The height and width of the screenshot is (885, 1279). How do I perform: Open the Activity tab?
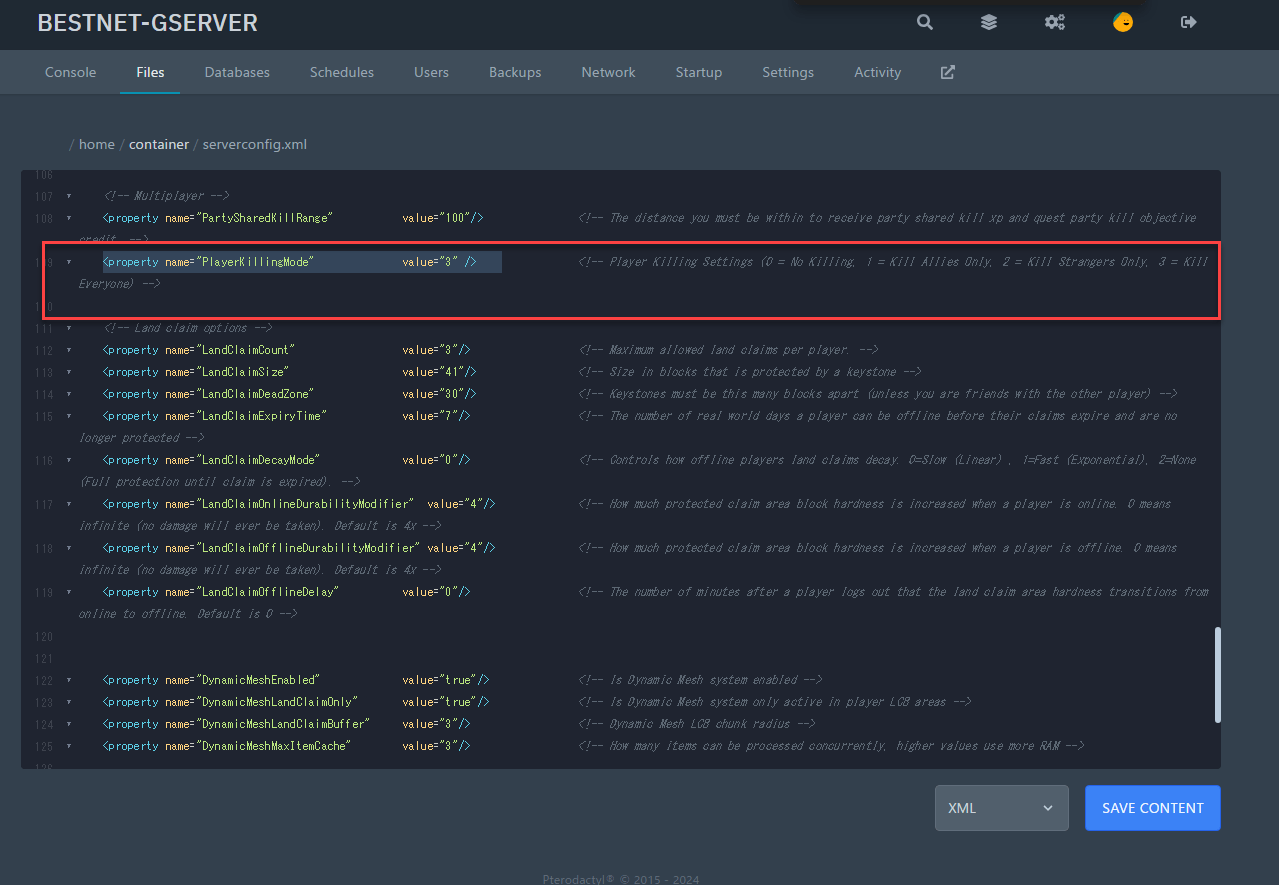pyautogui.click(x=877, y=72)
